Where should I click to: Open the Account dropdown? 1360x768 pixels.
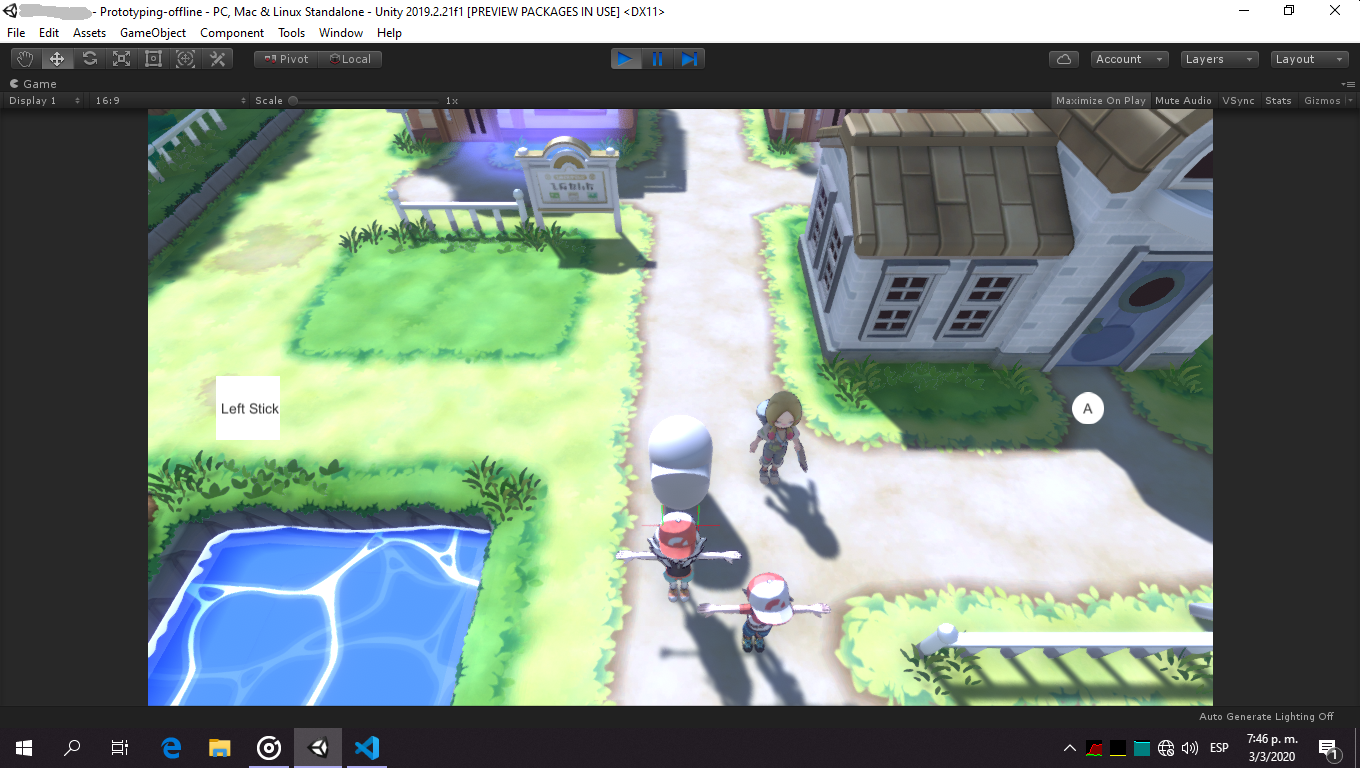click(x=1129, y=59)
